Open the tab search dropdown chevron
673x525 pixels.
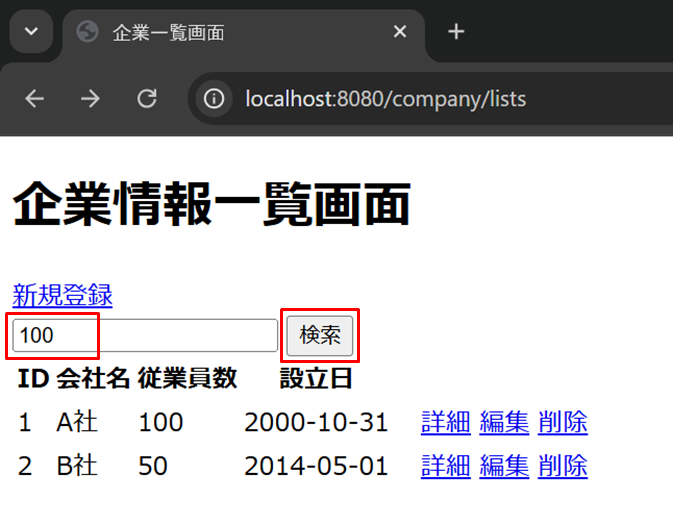[31, 32]
